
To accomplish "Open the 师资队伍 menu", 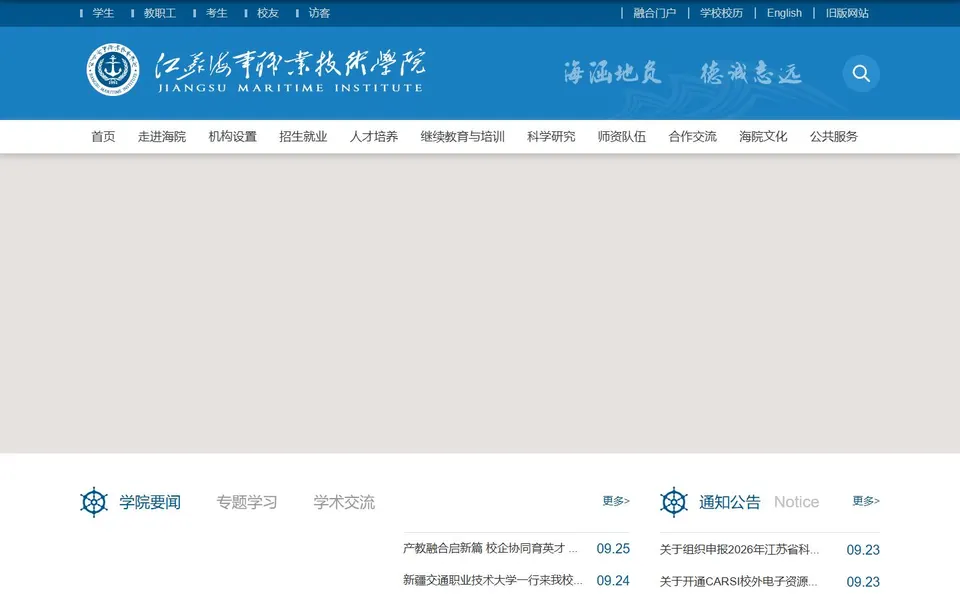I will [621, 137].
